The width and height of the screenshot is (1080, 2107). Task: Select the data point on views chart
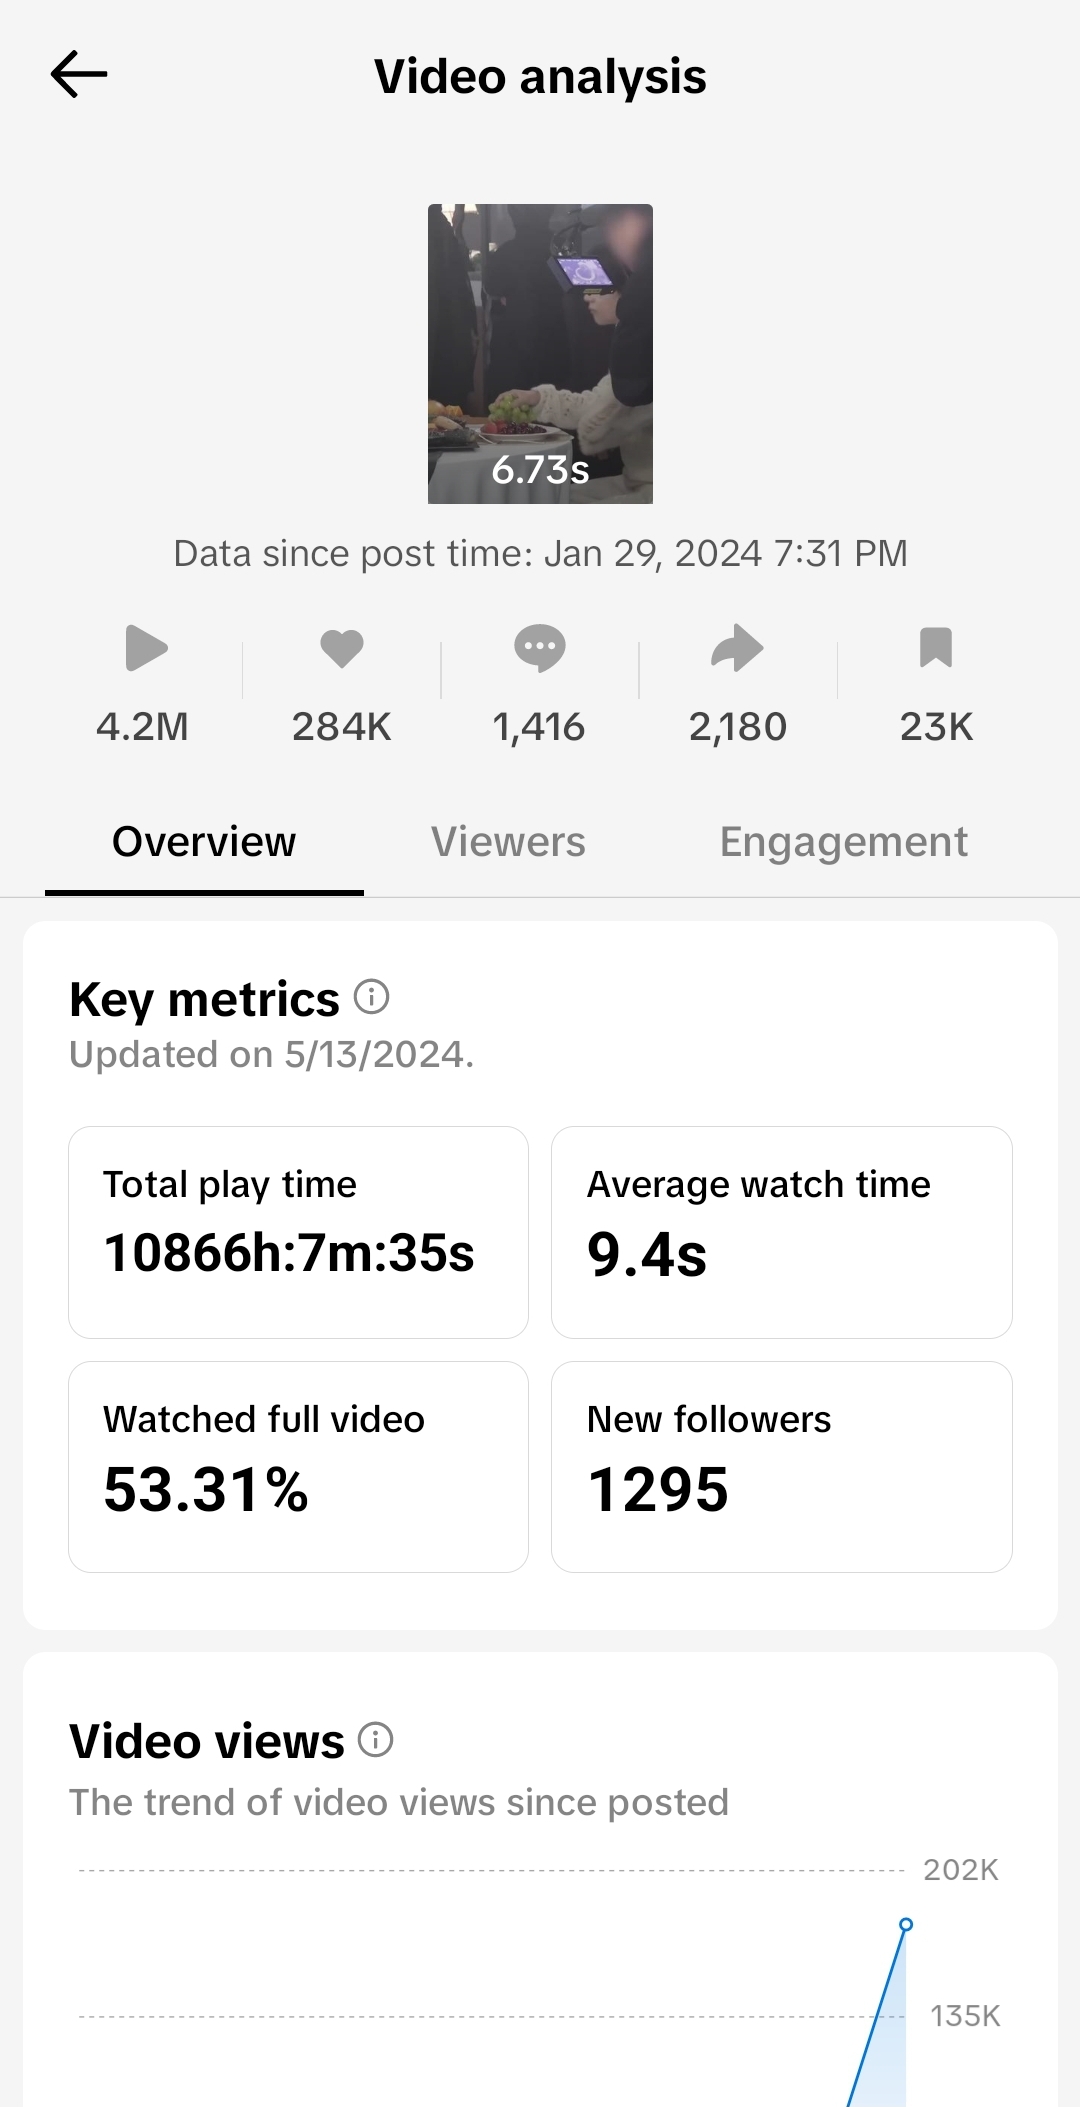pyautogui.click(x=906, y=1924)
